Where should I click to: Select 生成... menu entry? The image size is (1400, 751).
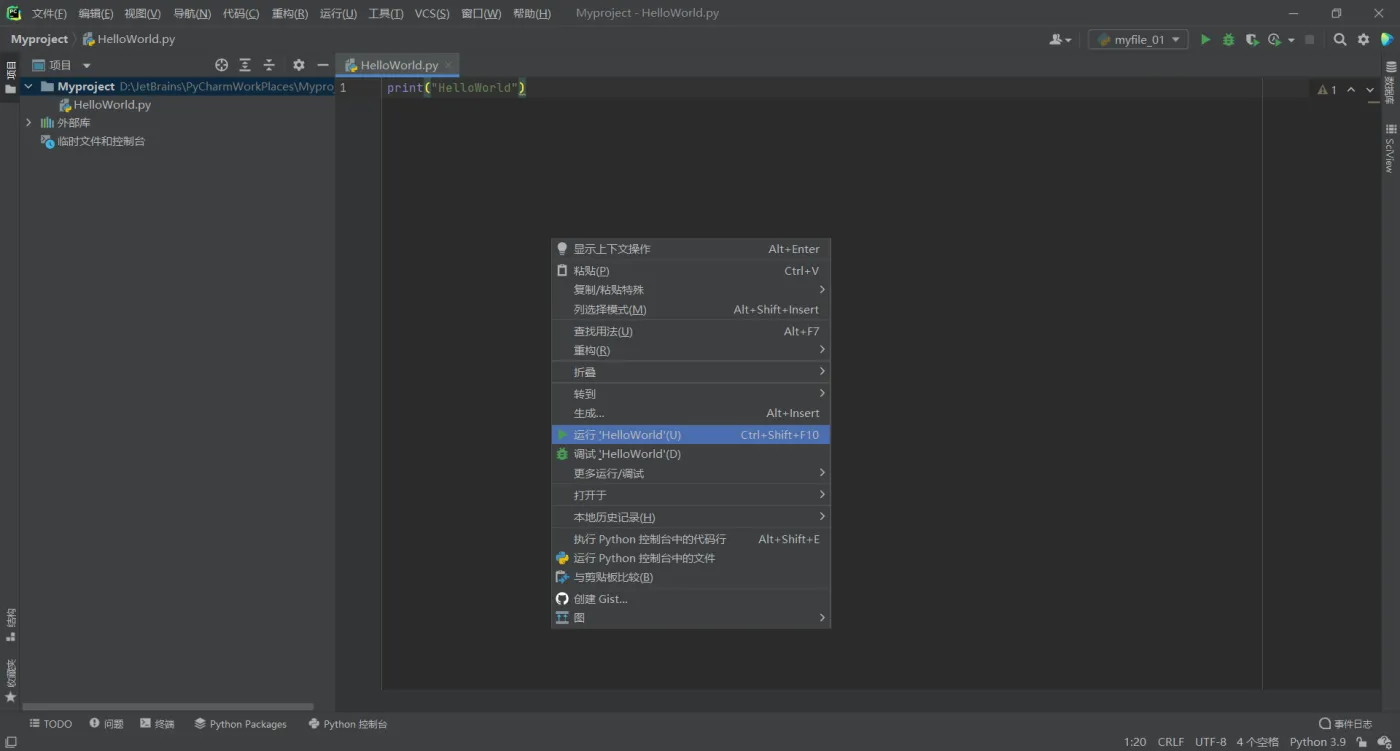[691, 413]
